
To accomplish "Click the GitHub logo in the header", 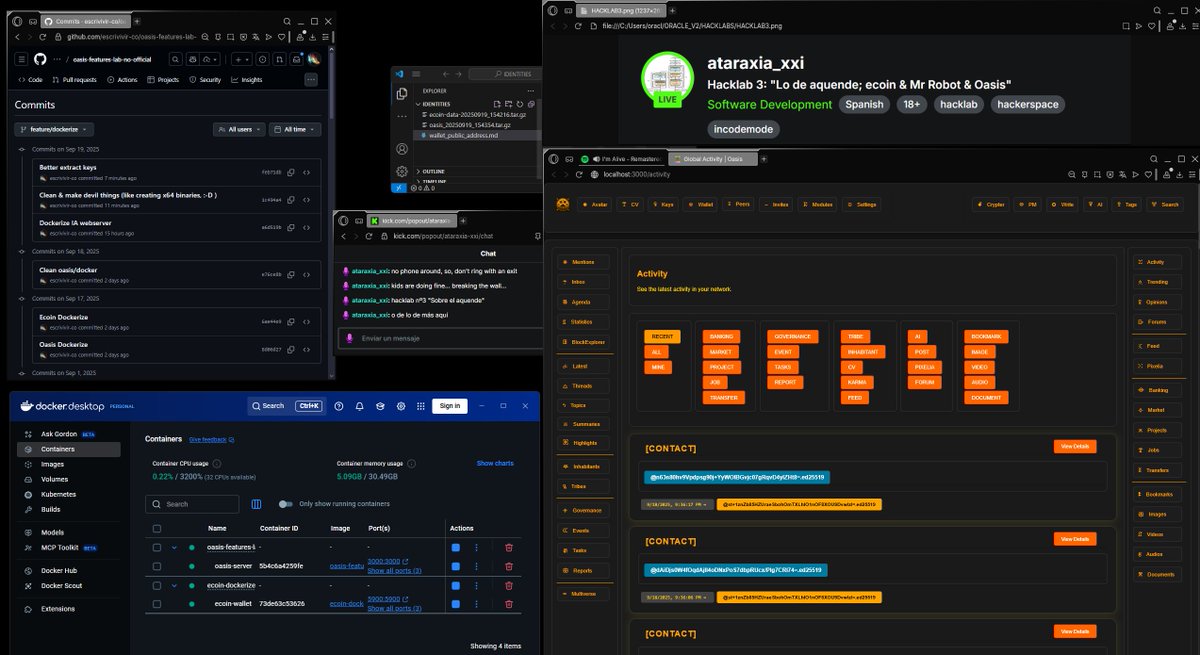I will click(40, 59).
